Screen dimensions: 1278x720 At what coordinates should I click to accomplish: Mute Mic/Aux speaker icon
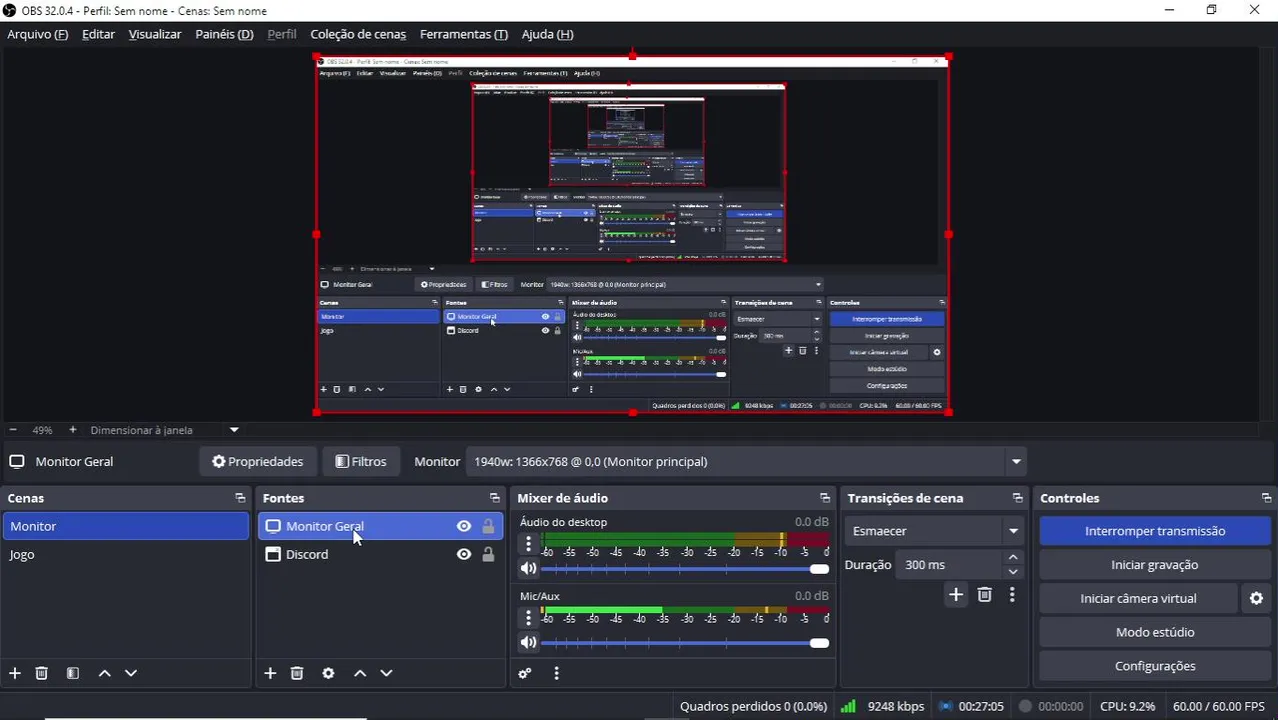point(529,642)
